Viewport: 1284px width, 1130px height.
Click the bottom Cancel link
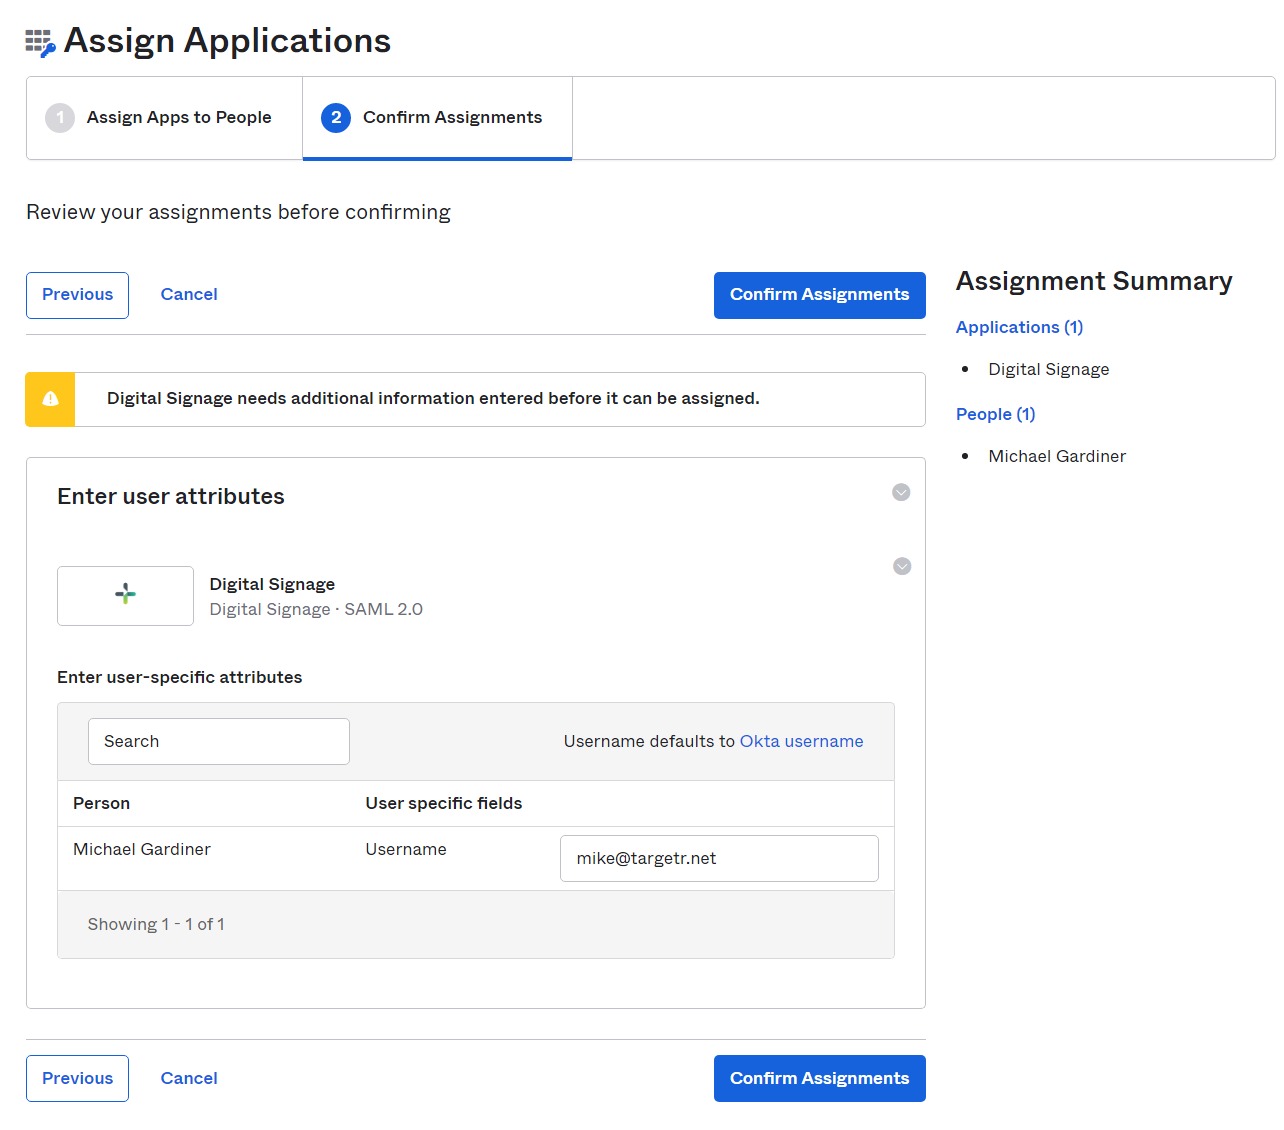(x=189, y=1079)
